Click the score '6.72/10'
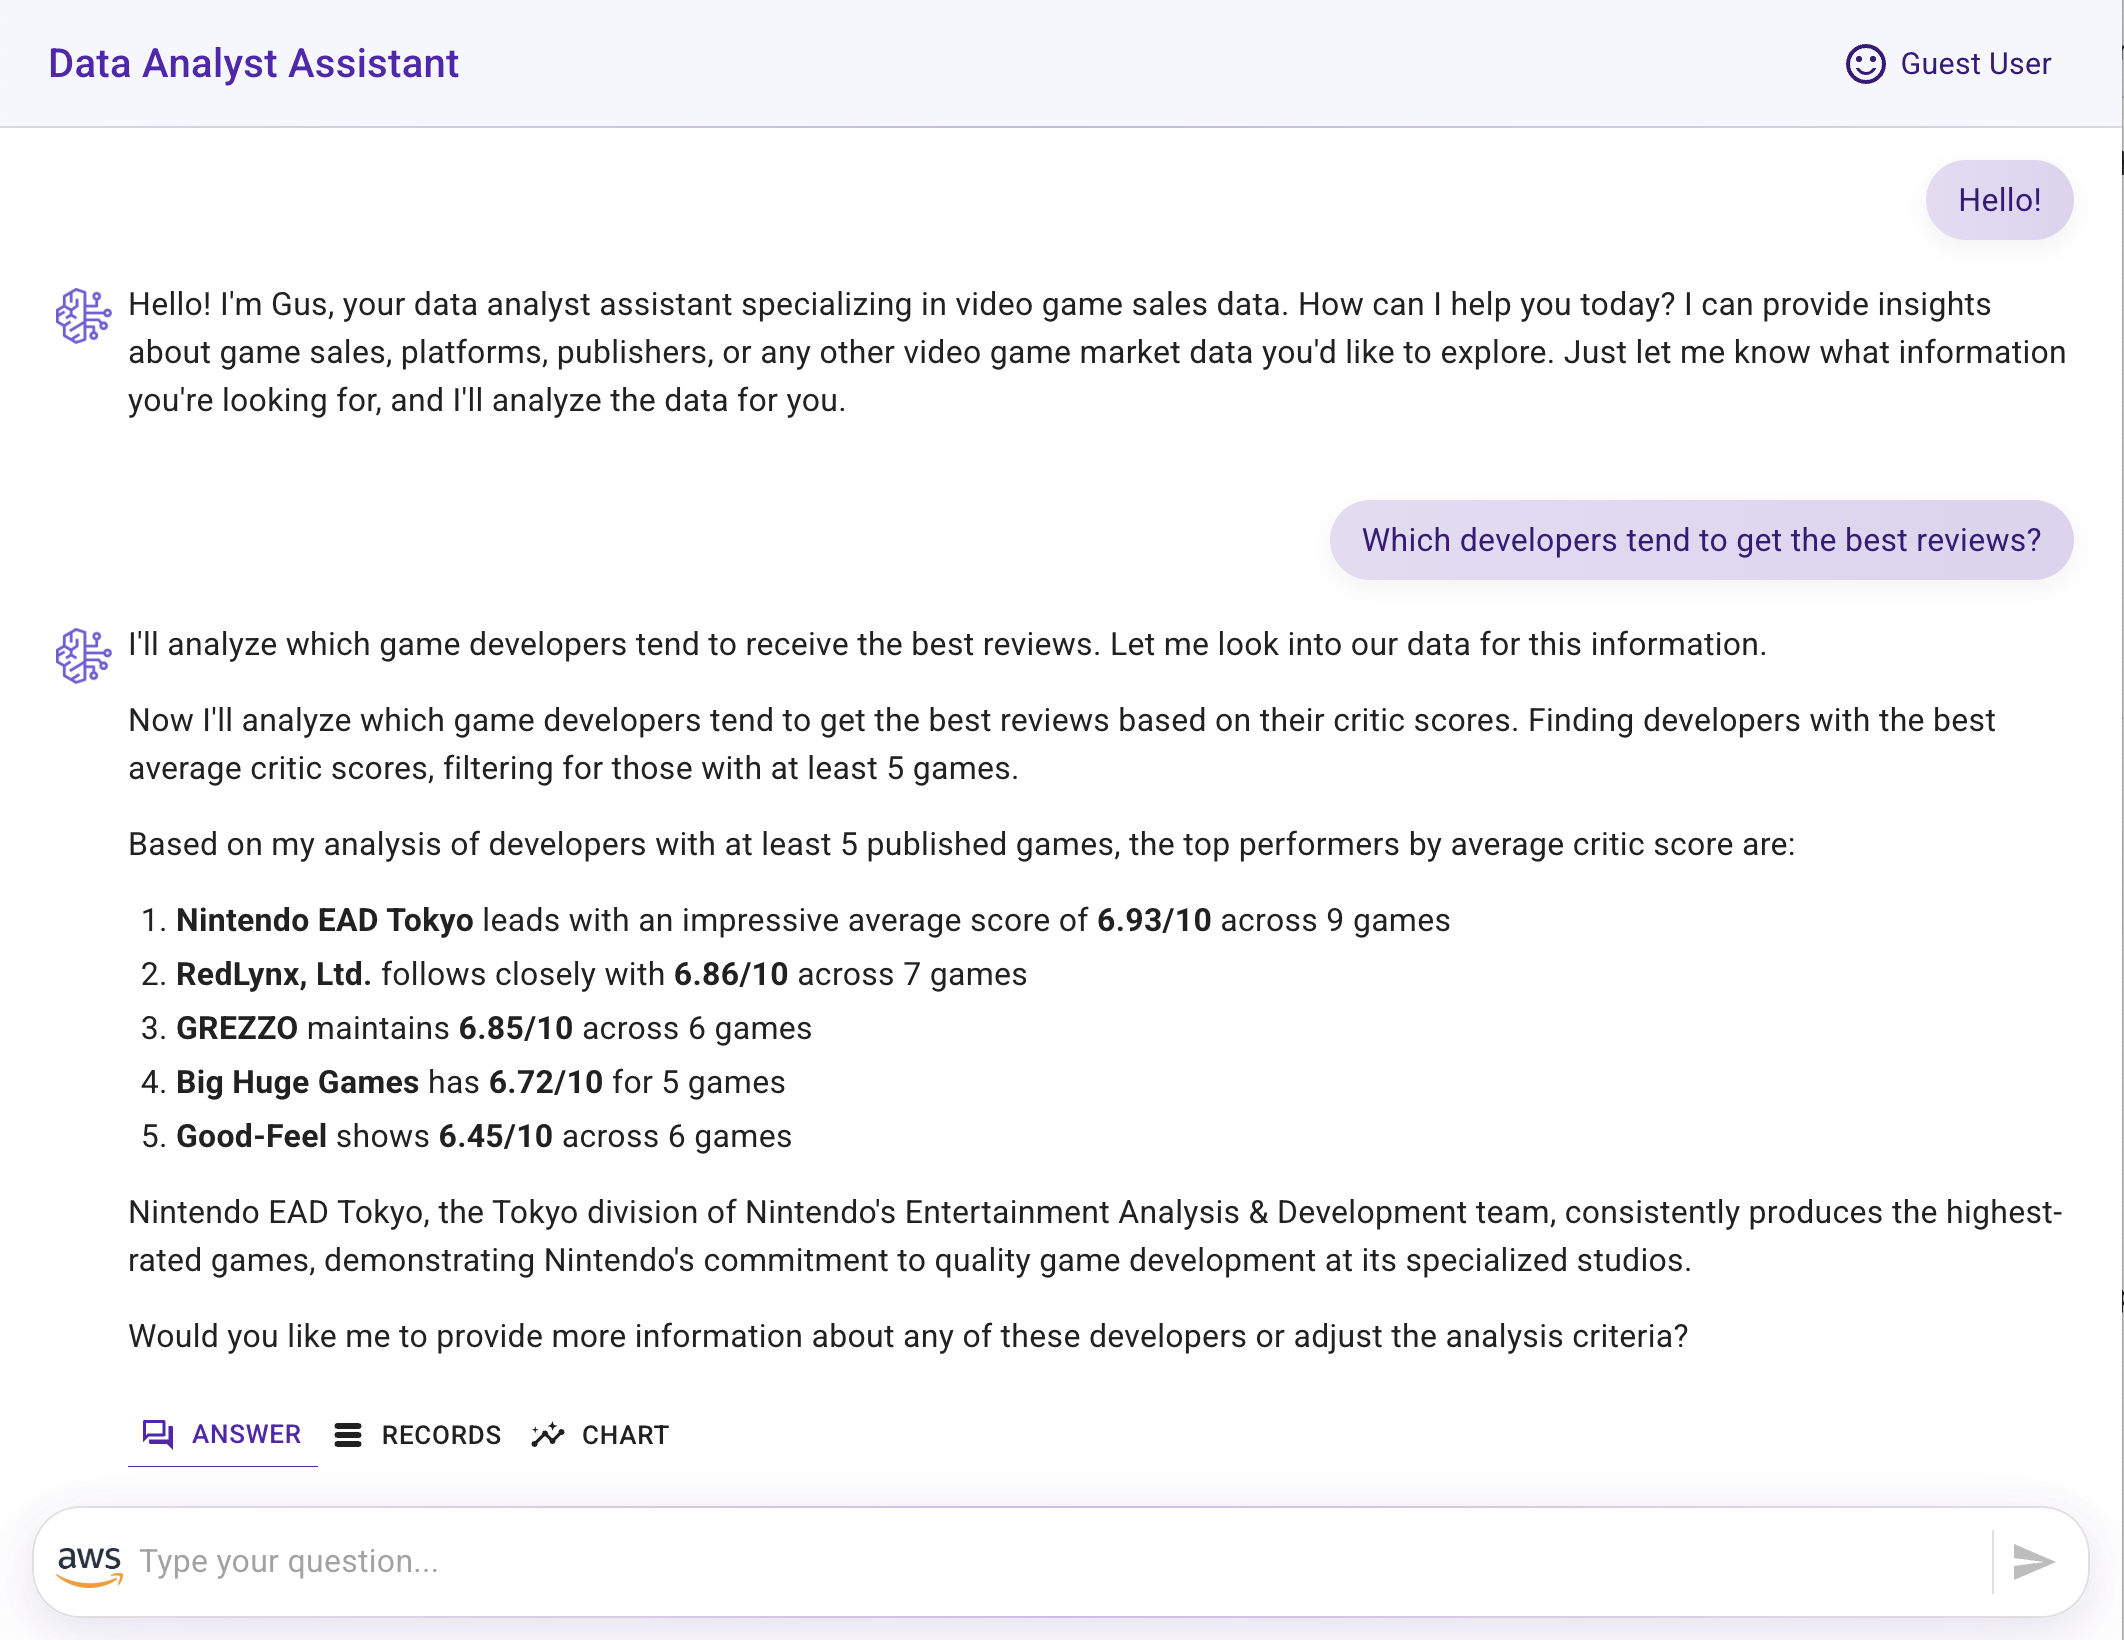2124x1640 pixels. coord(546,1082)
